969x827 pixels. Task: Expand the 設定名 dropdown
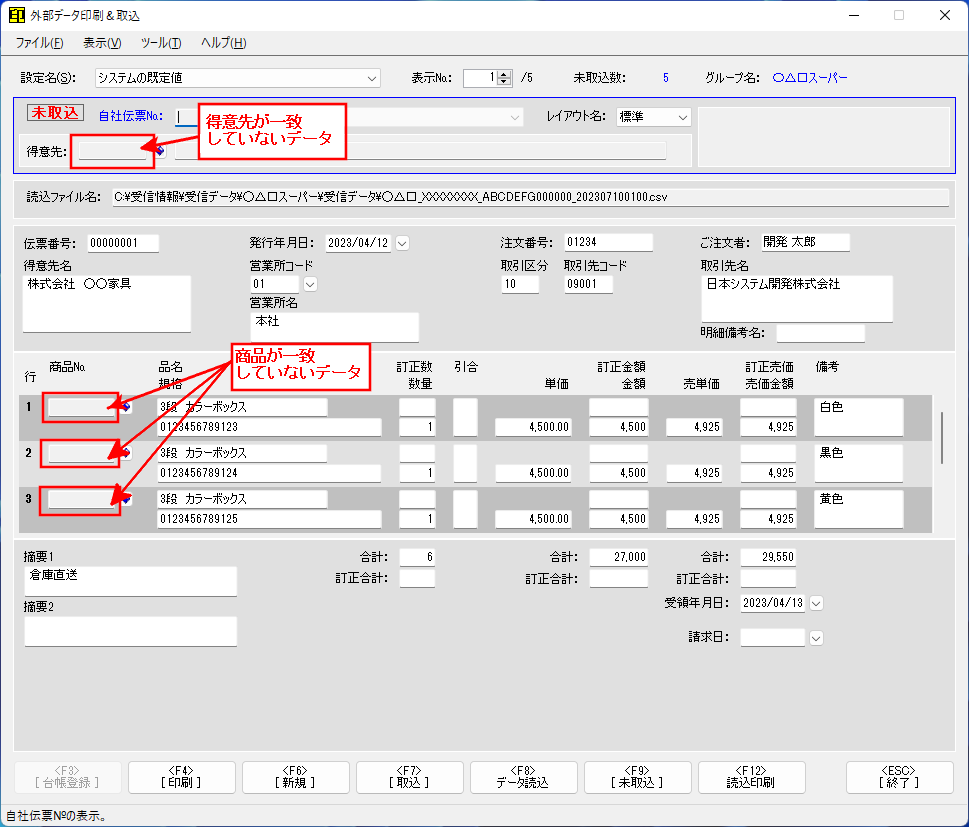[x=371, y=78]
